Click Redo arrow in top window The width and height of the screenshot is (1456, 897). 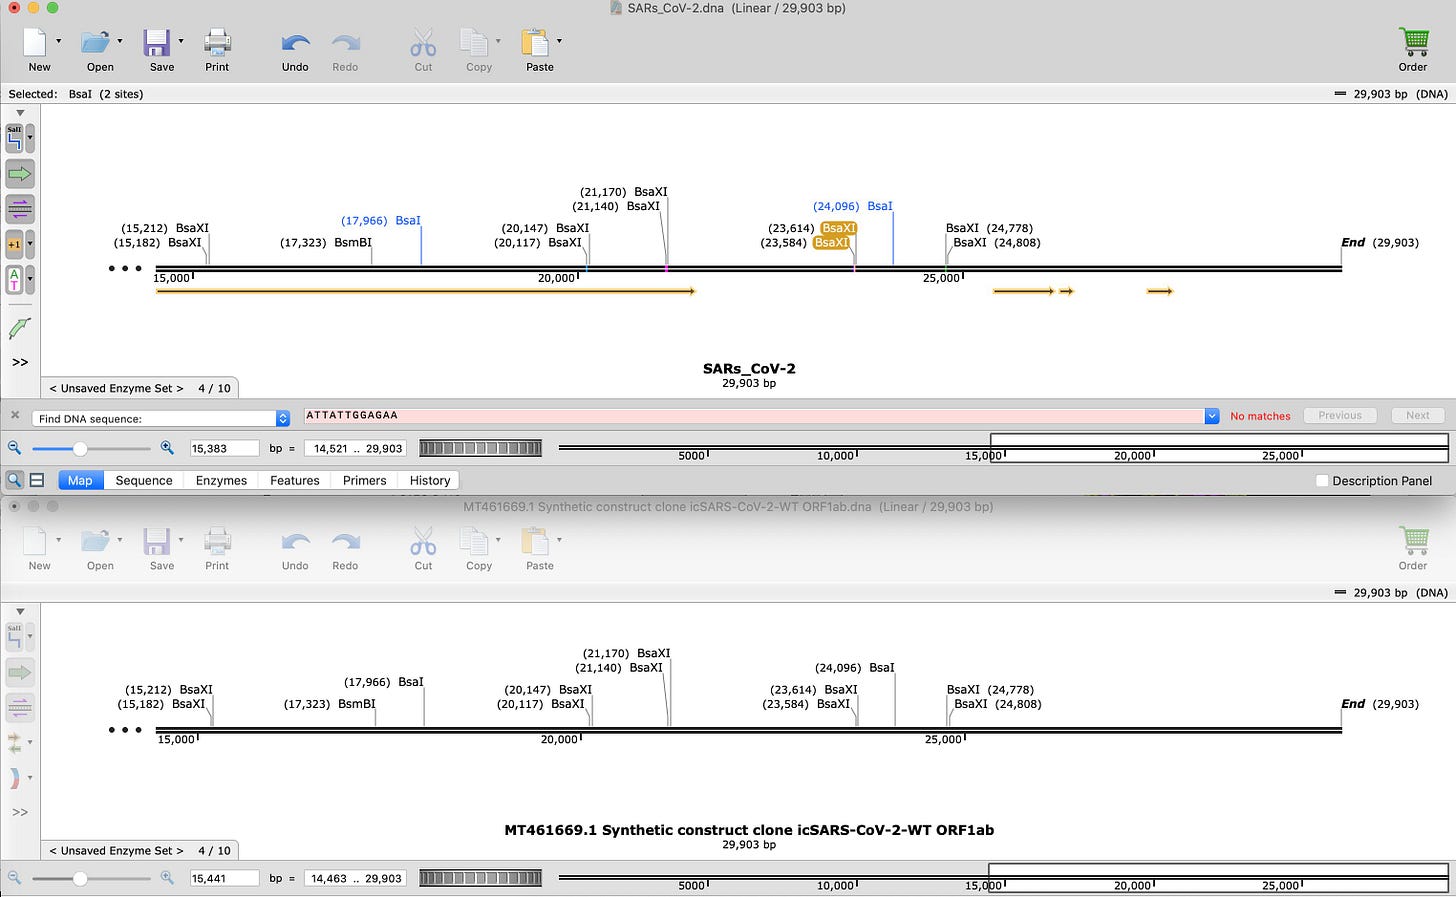click(345, 42)
